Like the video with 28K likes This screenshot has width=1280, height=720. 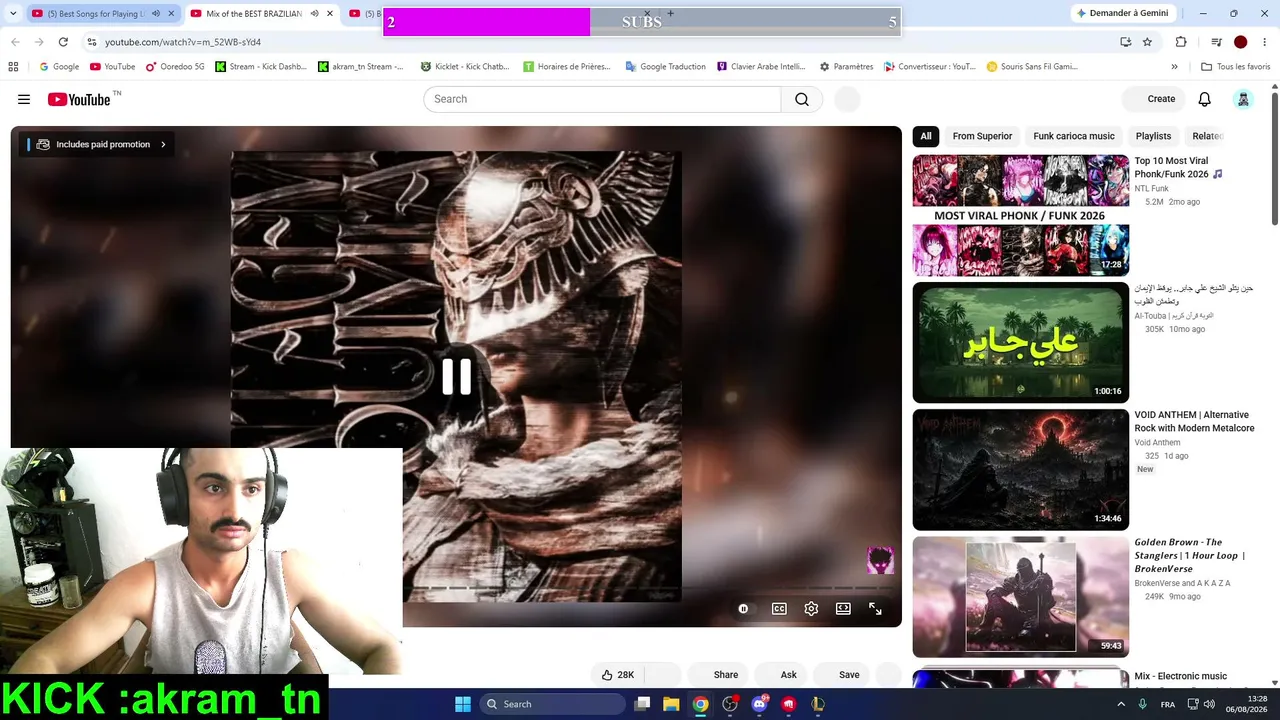pos(618,675)
